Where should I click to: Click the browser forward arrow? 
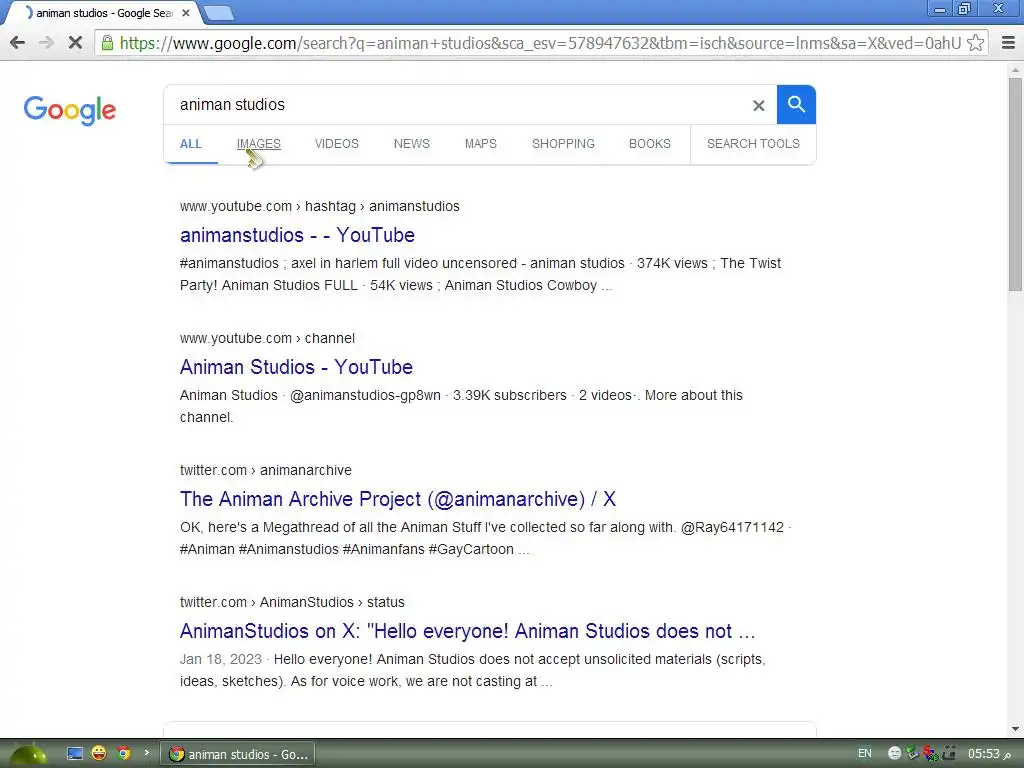(46, 43)
